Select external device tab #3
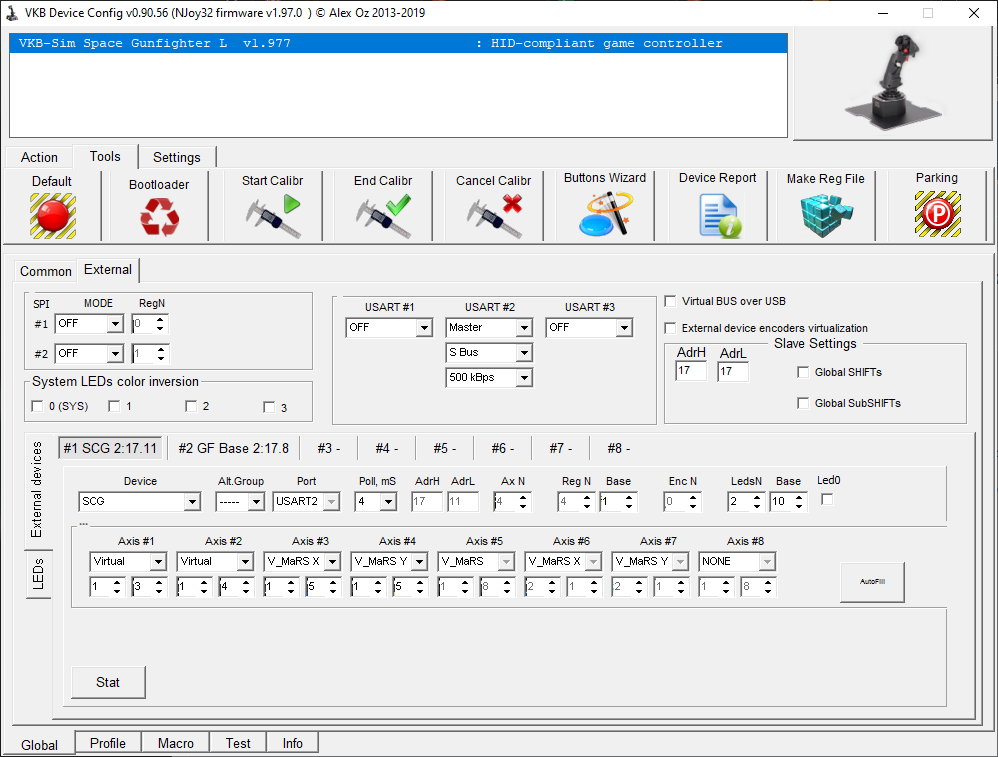The image size is (998, 757). tap(328, 448)
